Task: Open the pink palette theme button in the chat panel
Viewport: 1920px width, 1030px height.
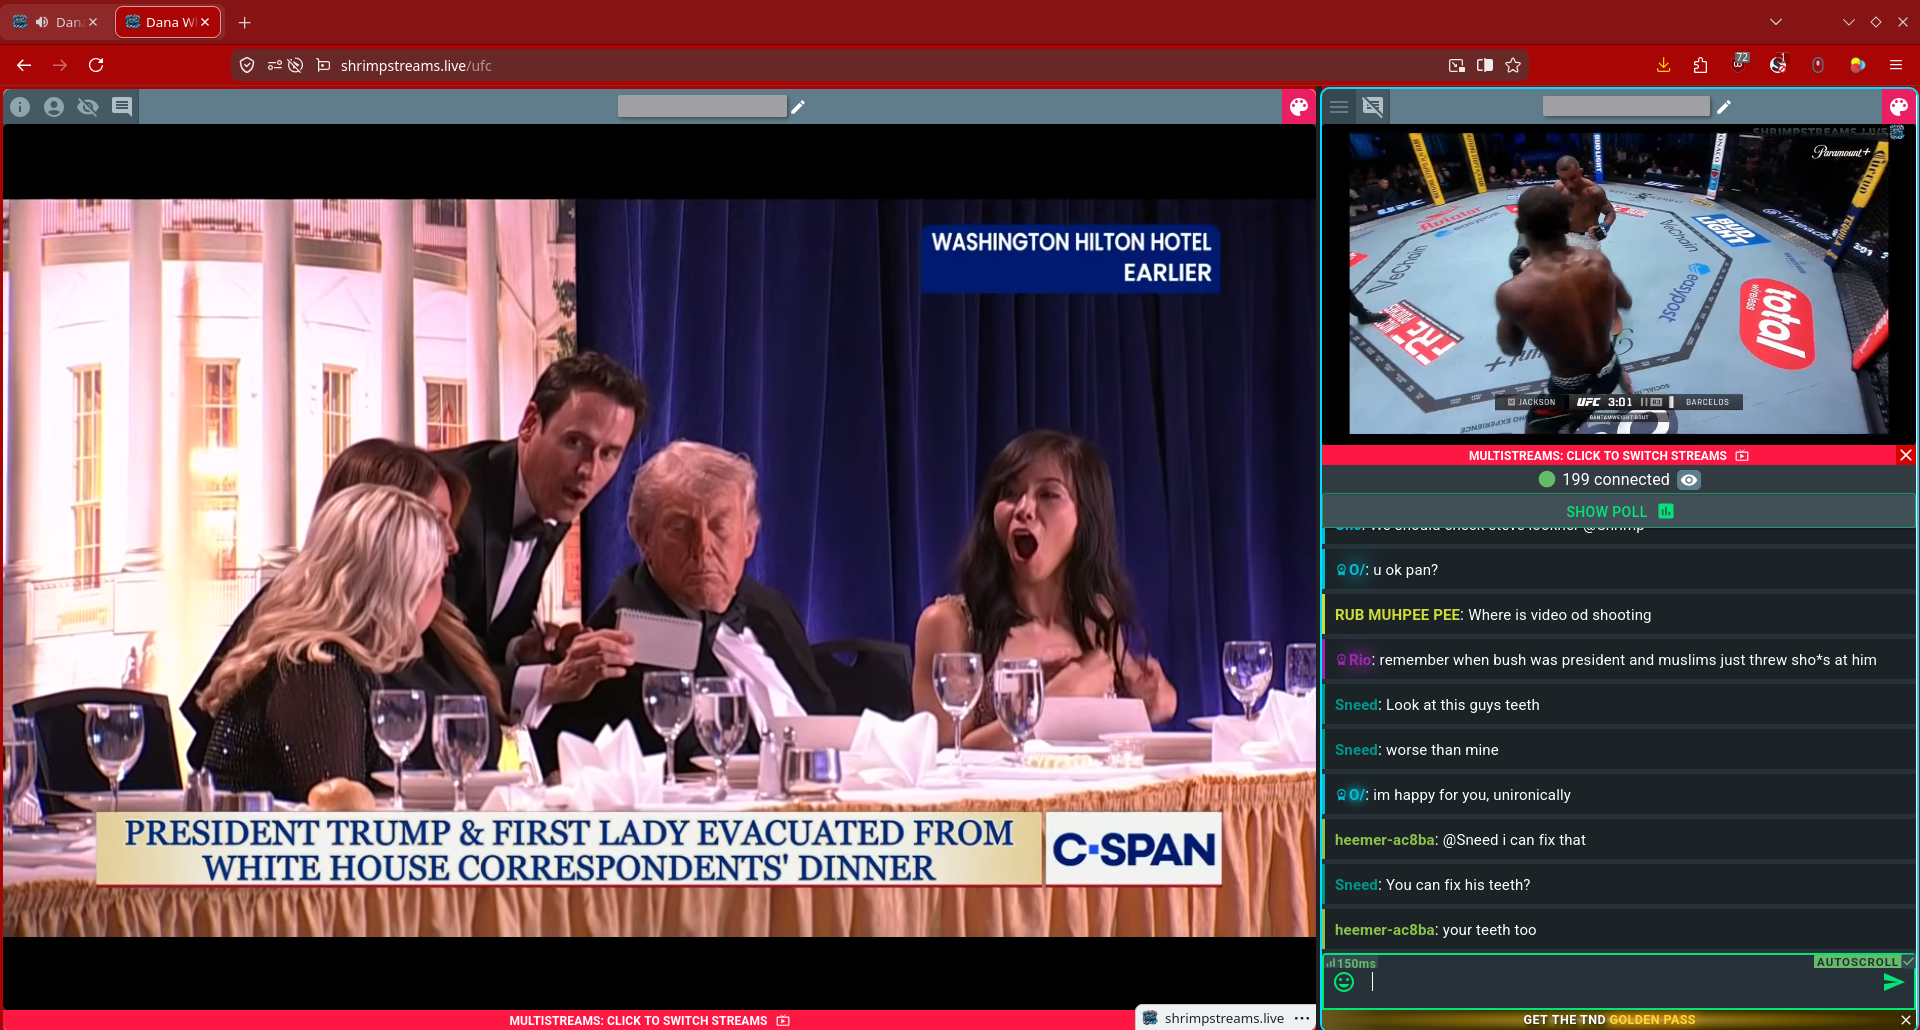Action: 1898,107
